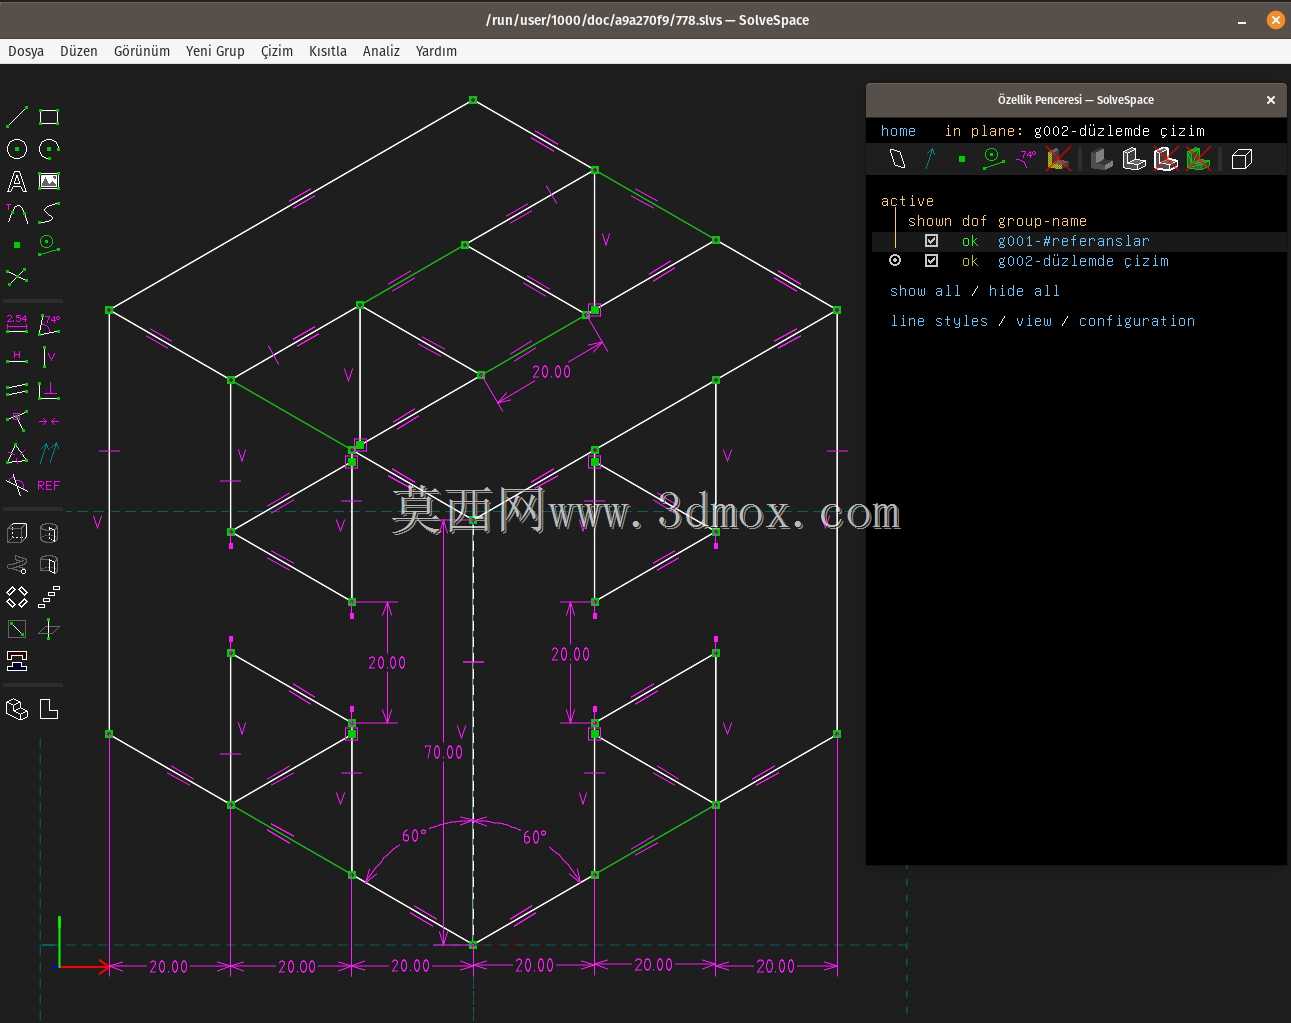Switch to Nearest Isometric View
1291x1023 pixels.
(x=17, y=709)
